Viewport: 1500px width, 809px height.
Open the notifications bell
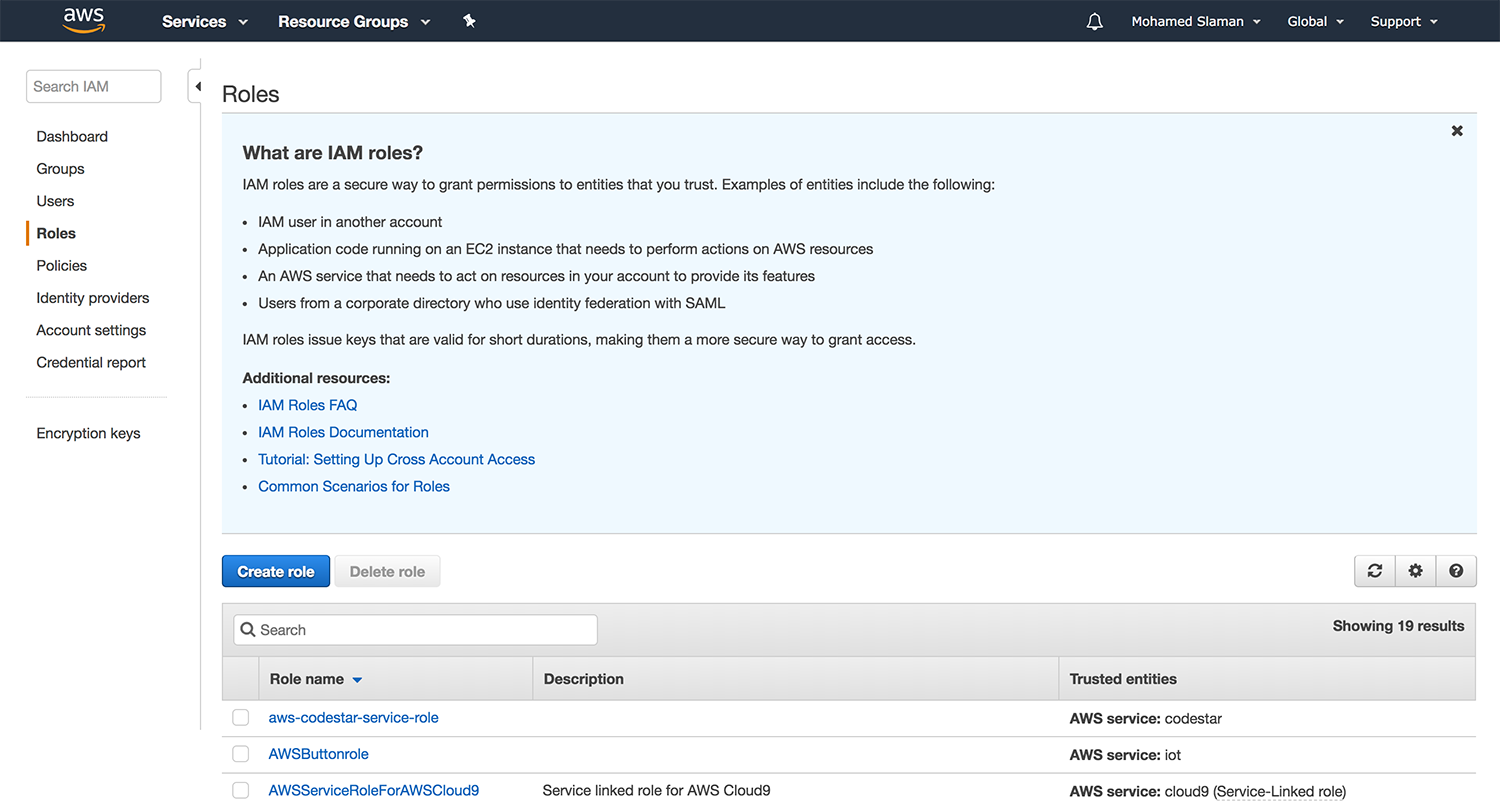click(1094, 21)
